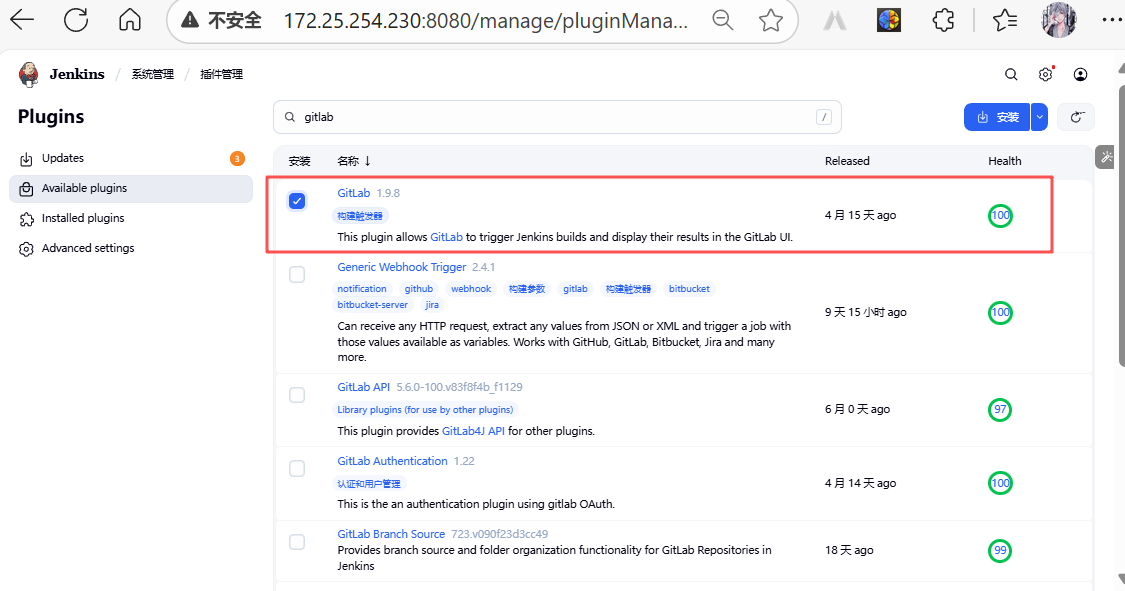Check the GitLab Authentication checkbox
This screenshot has width=1125, height=591.
(x=297, y=469)
